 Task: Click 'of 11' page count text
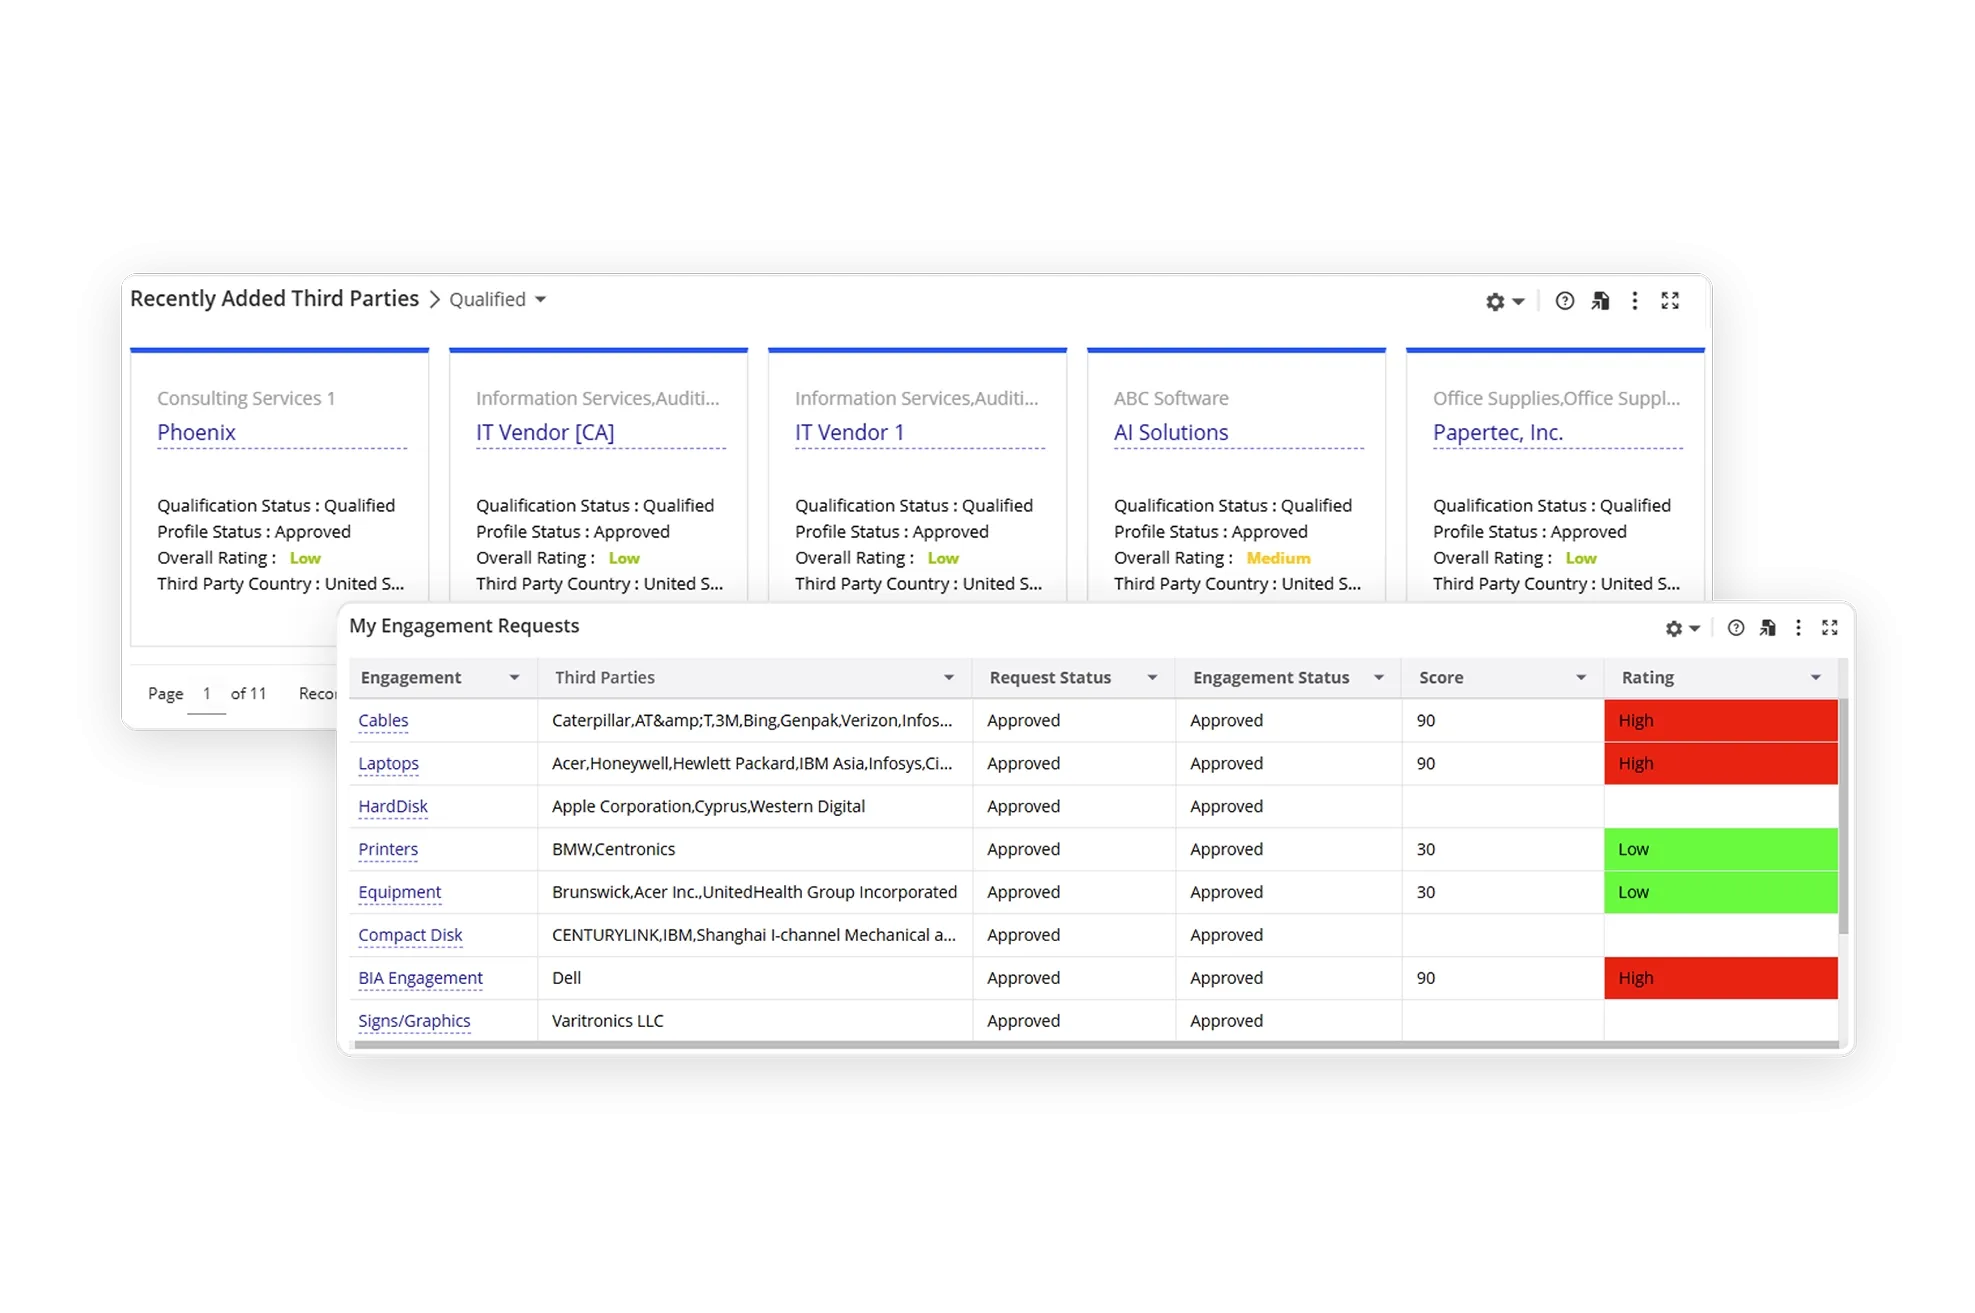(x=248, y=693)
